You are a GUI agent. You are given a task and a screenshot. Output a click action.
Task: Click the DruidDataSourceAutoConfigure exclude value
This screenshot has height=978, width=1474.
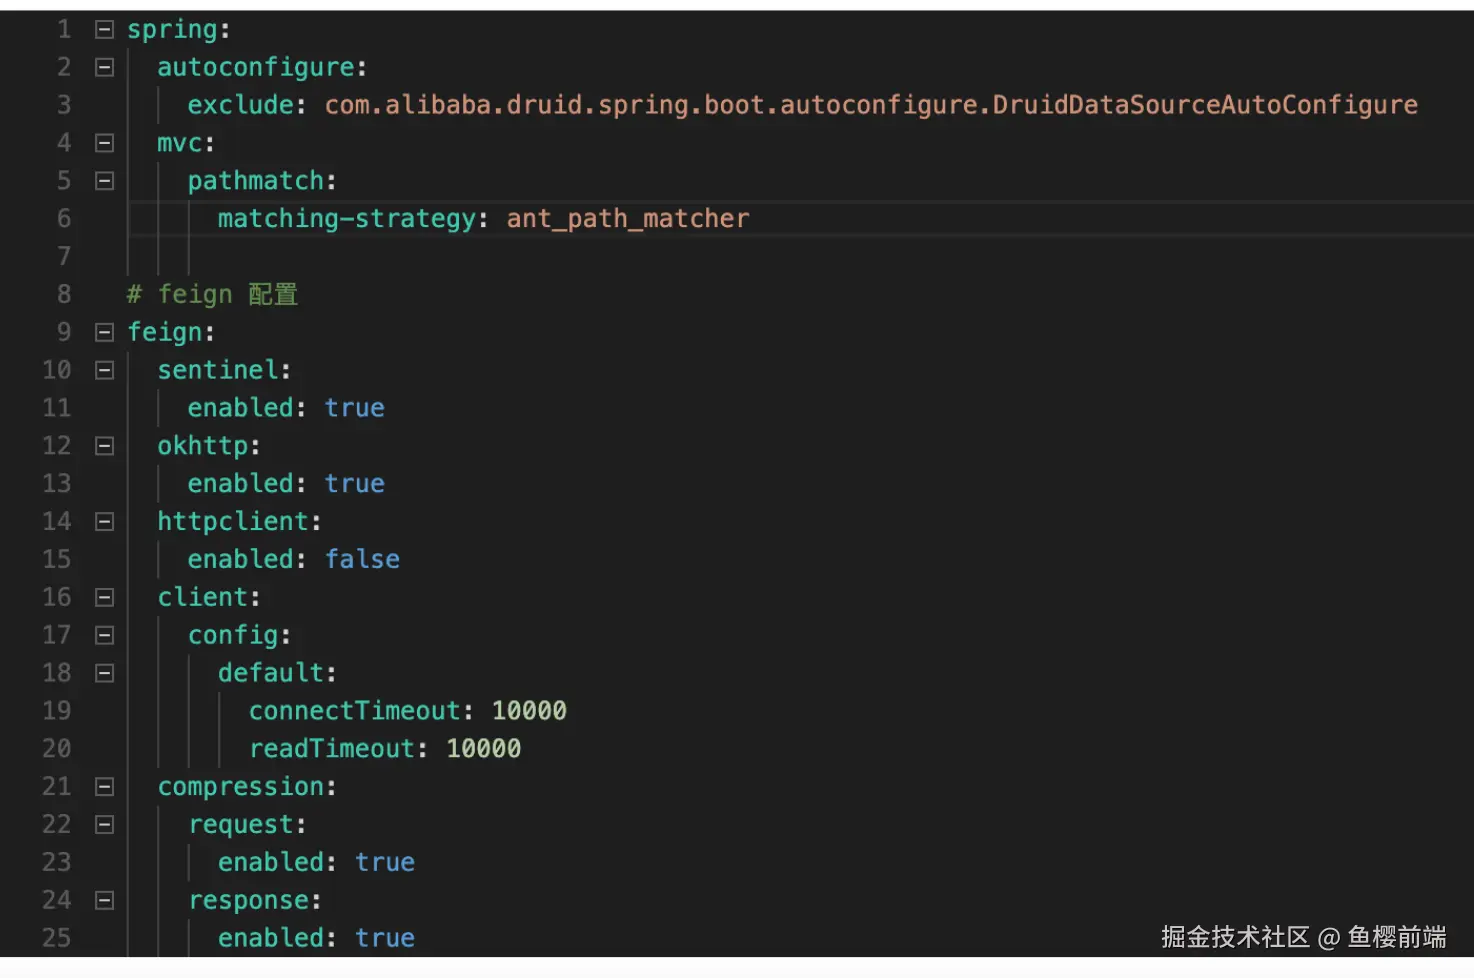tap(870, 105)
